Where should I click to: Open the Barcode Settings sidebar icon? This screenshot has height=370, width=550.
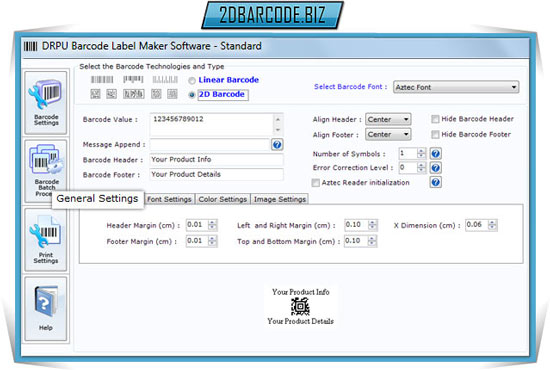coord(46,102)
